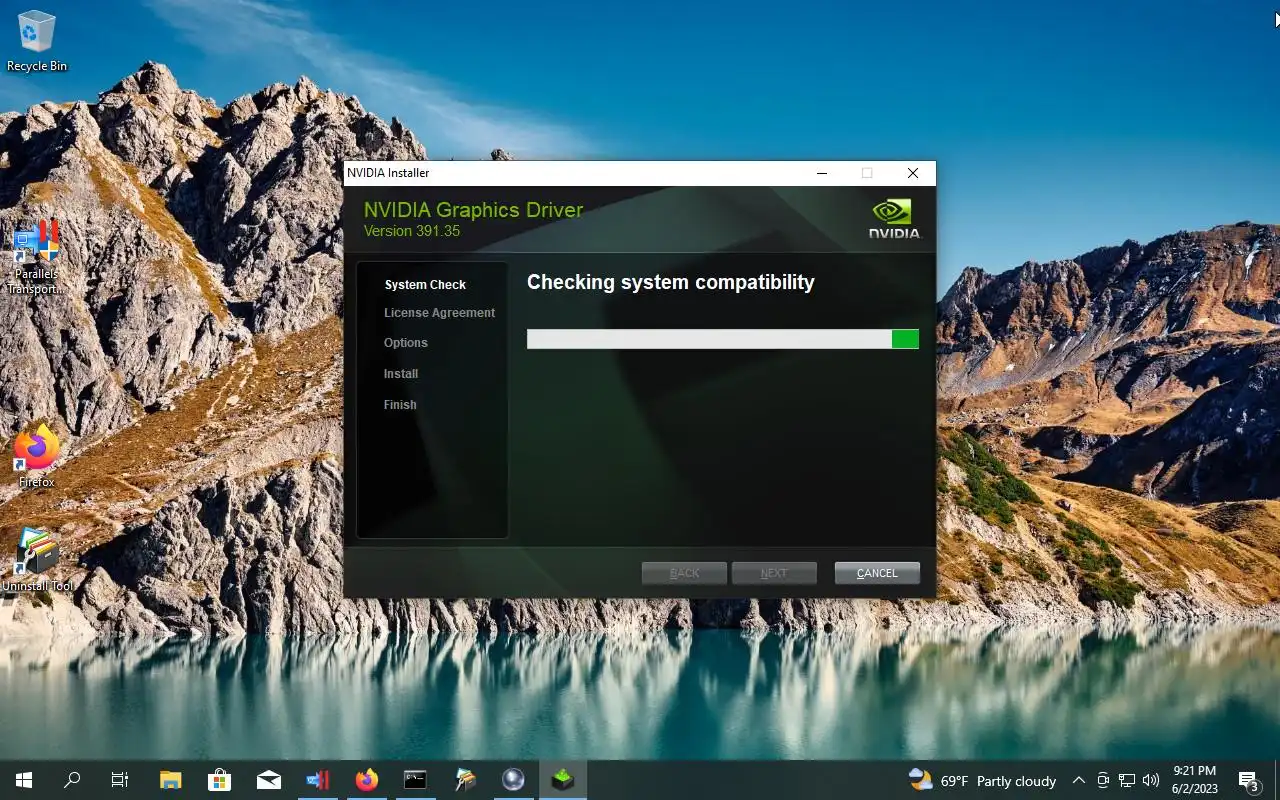The height and width of the screenshot is (800, 1280).
Task: Select the Parallels Transporter desktop shortcut
Action: pyautogui.click(x=36, y=258)
